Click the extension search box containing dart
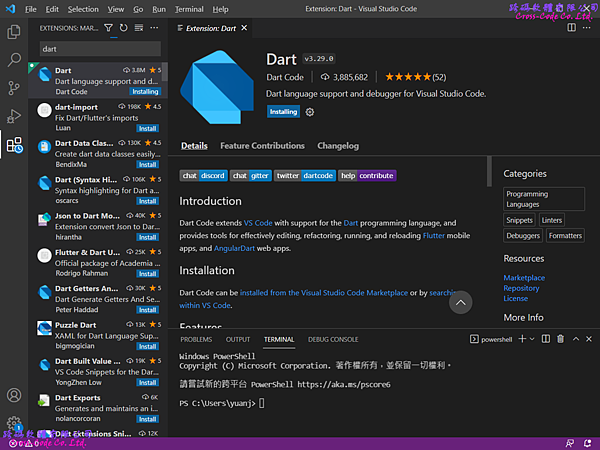This screenshot has width=600, height=450. pos(98,48)
